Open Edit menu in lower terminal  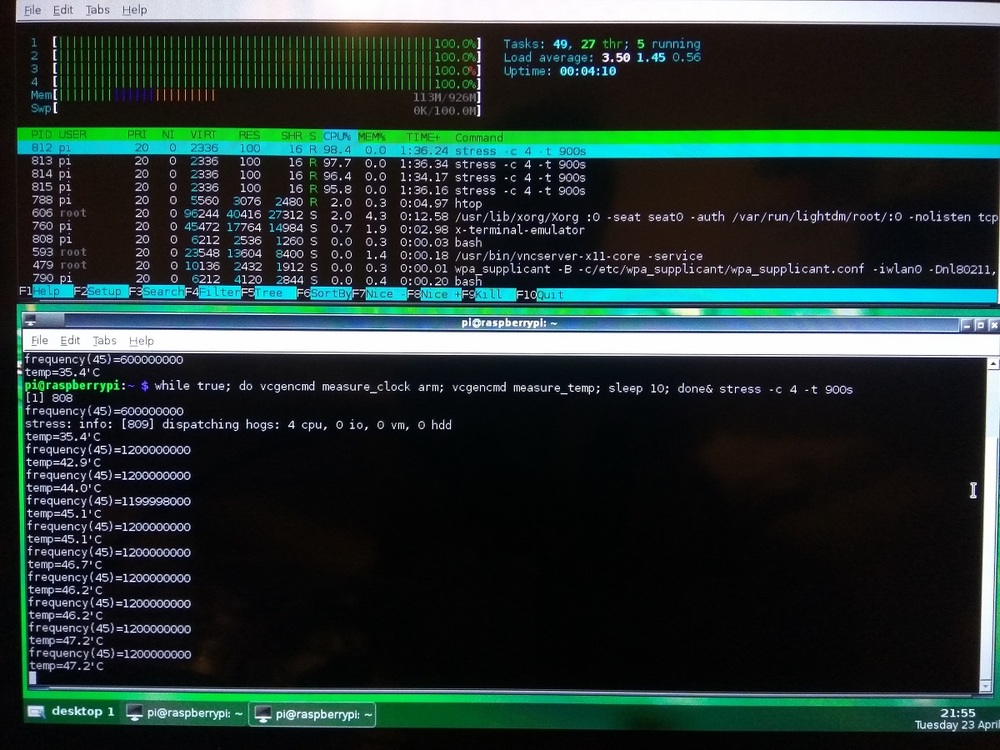(70, 341)
